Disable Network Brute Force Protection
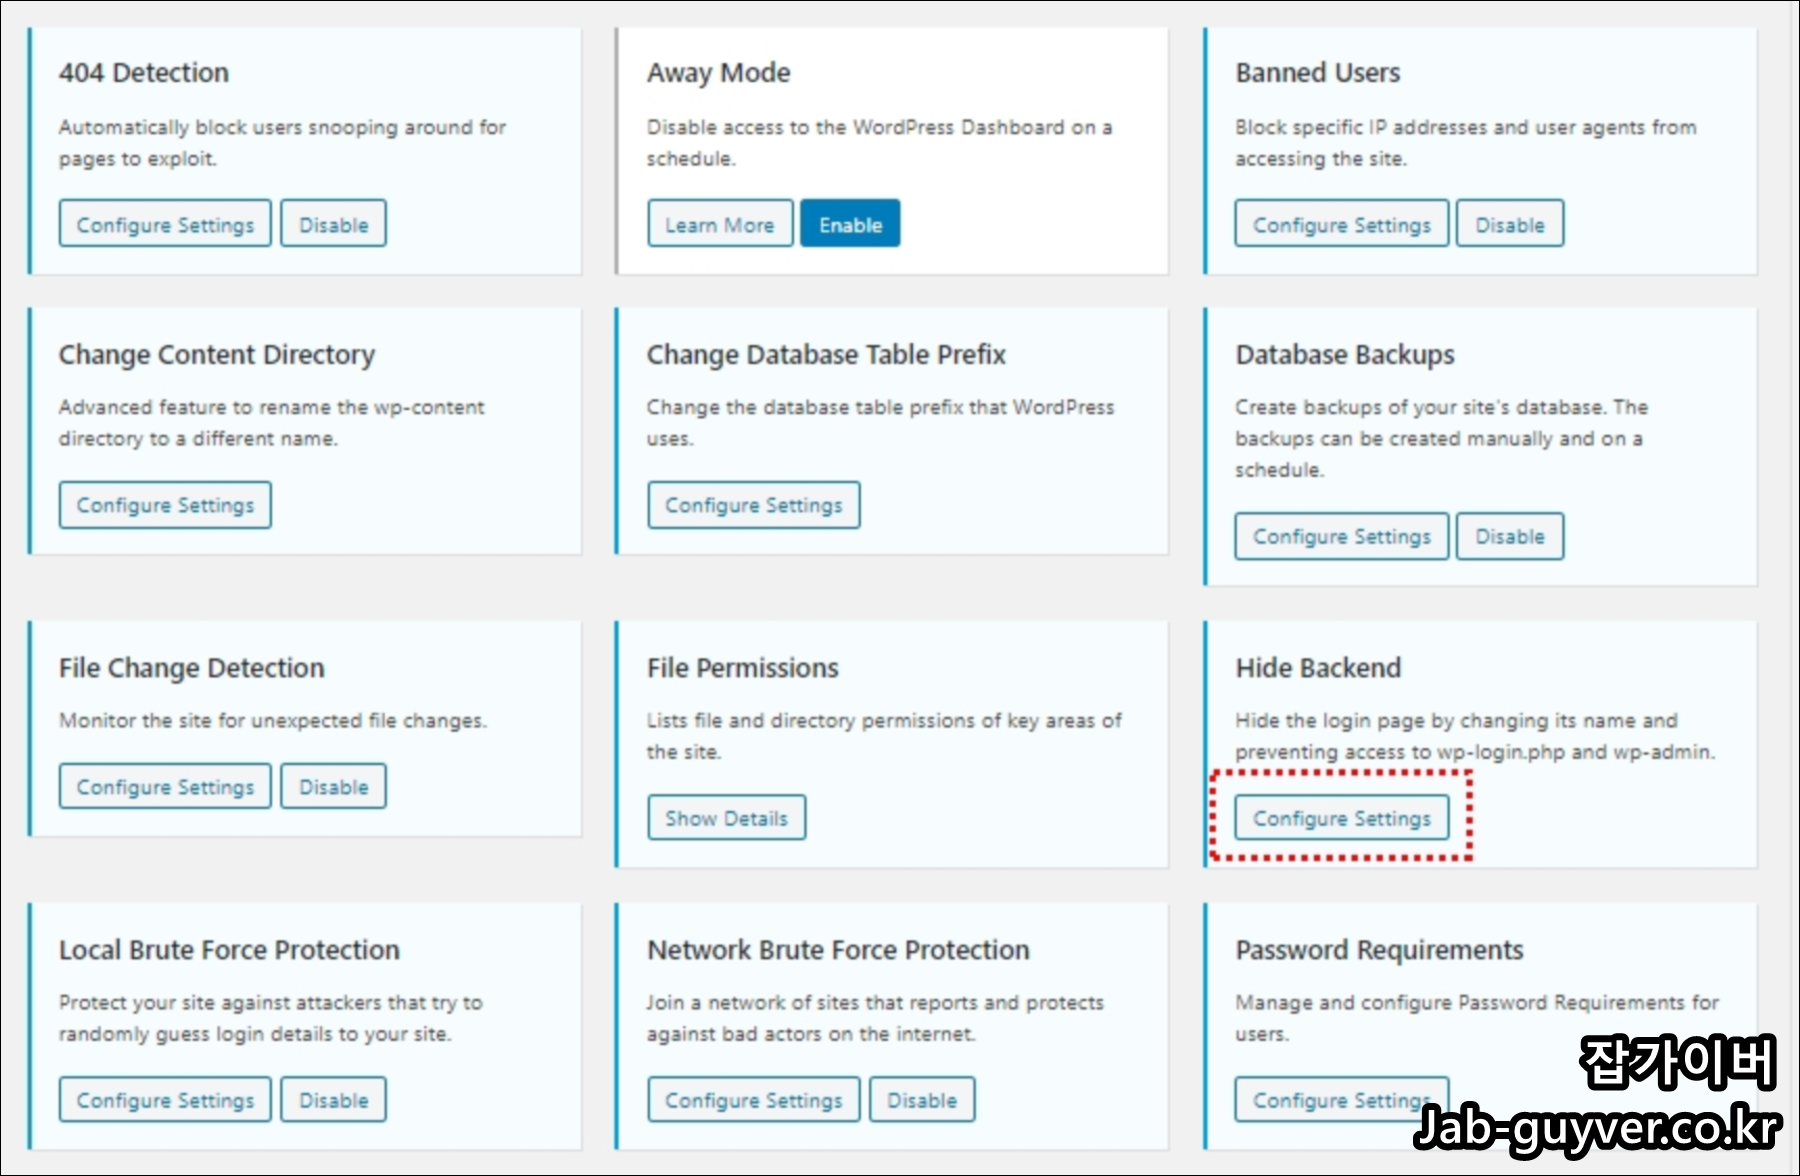1800x1176 pixels. 922,1099
